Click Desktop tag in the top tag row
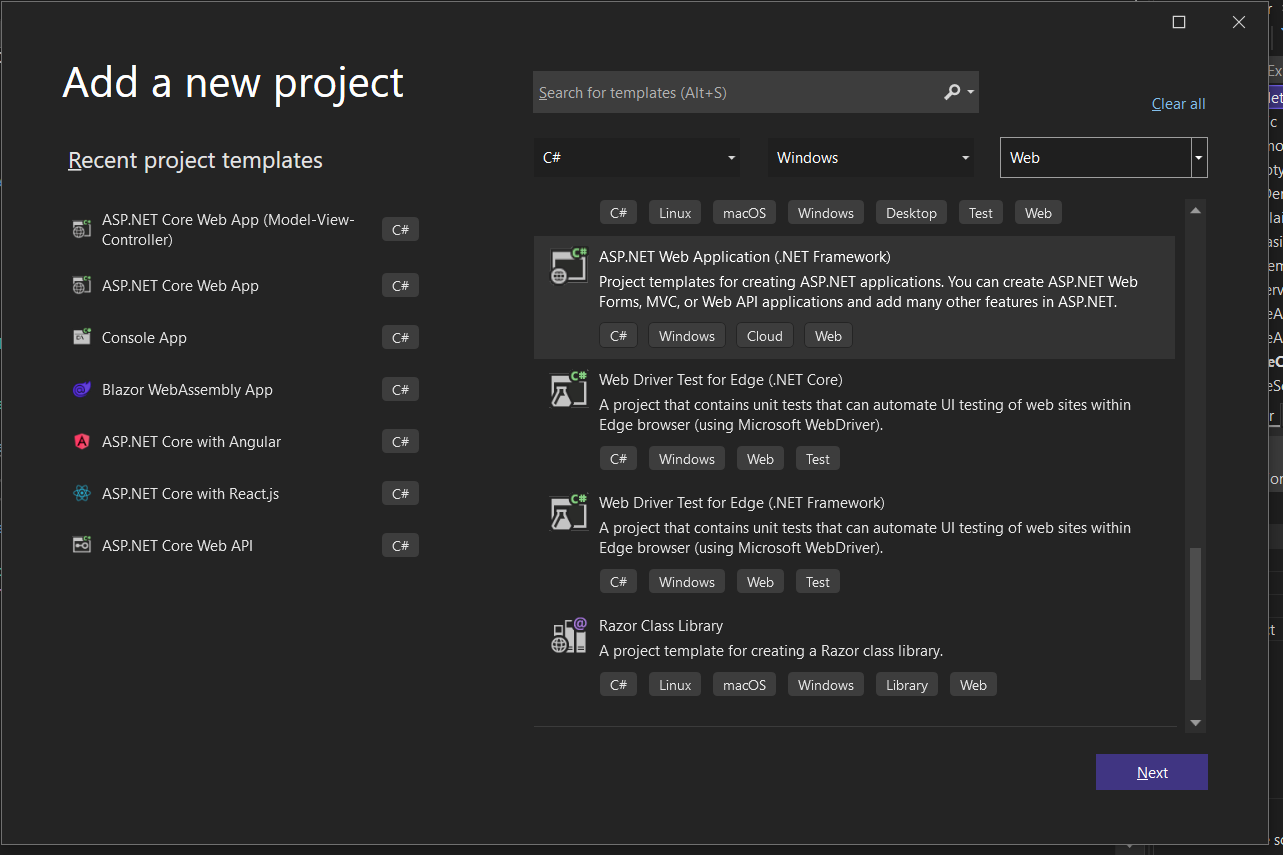The width and height of the screenshot is (1283, 855). click(911, 213)
